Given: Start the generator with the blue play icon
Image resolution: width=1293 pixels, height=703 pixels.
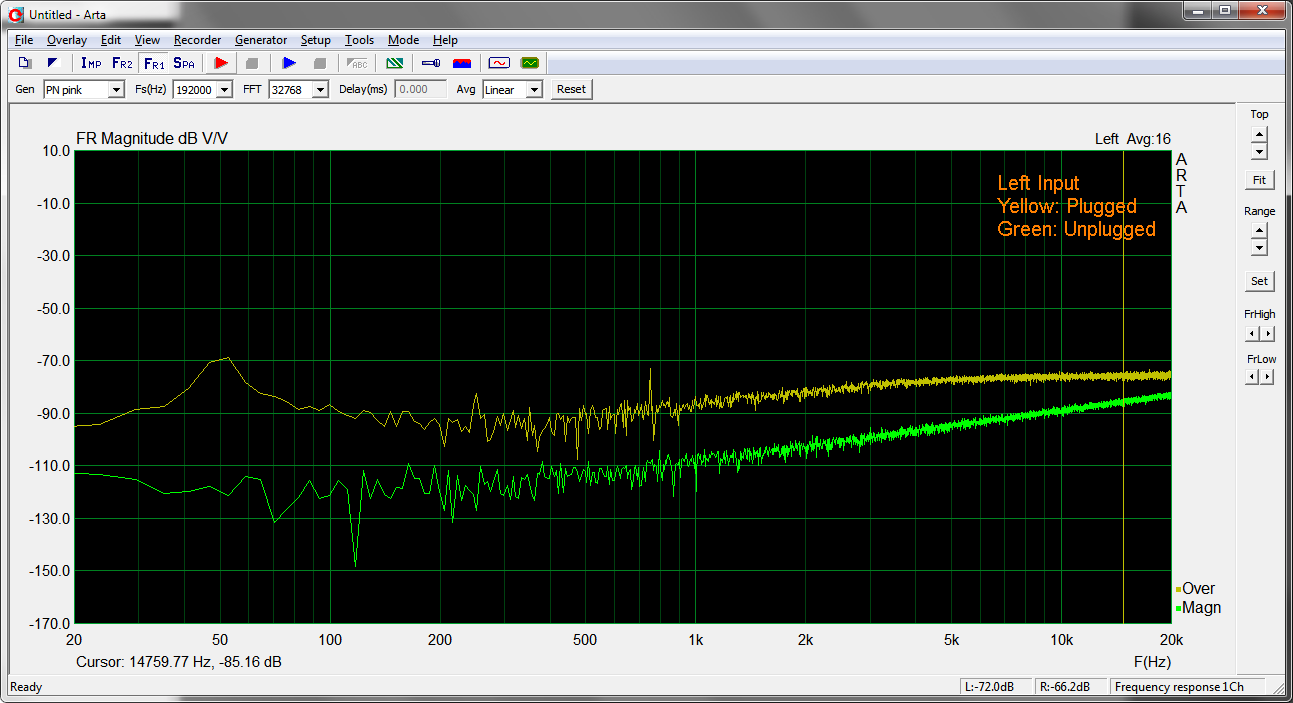Looking at the screenshot, I should point(289,63).
